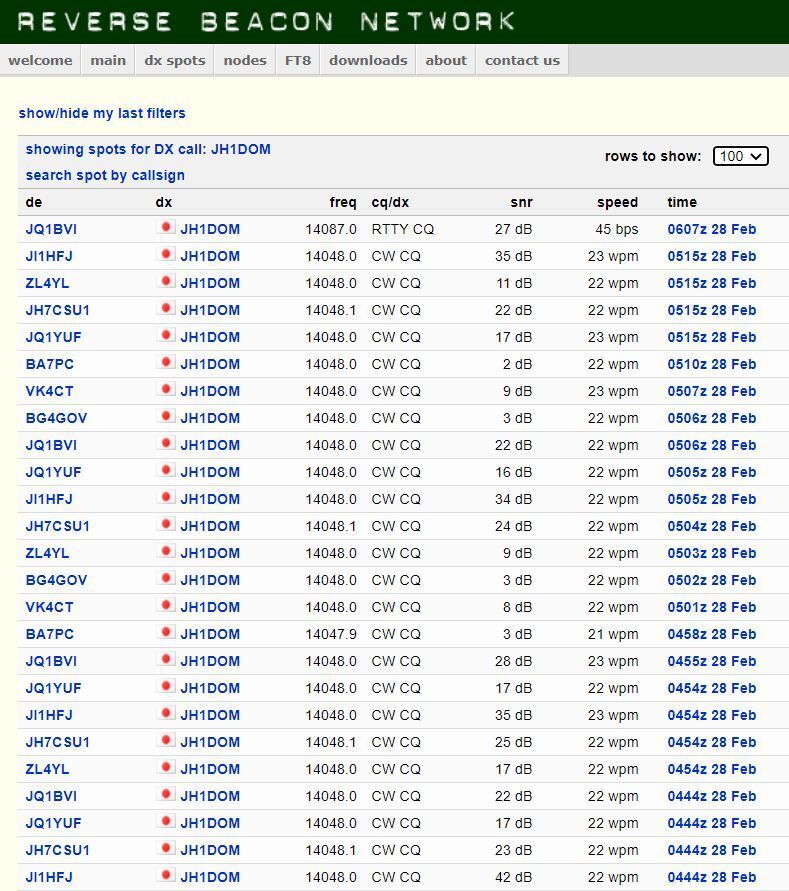Viewport: 789px width, 891px height.
Task: Click Japan flag in the VK4CT 0501z row
Action: point(165,605)
